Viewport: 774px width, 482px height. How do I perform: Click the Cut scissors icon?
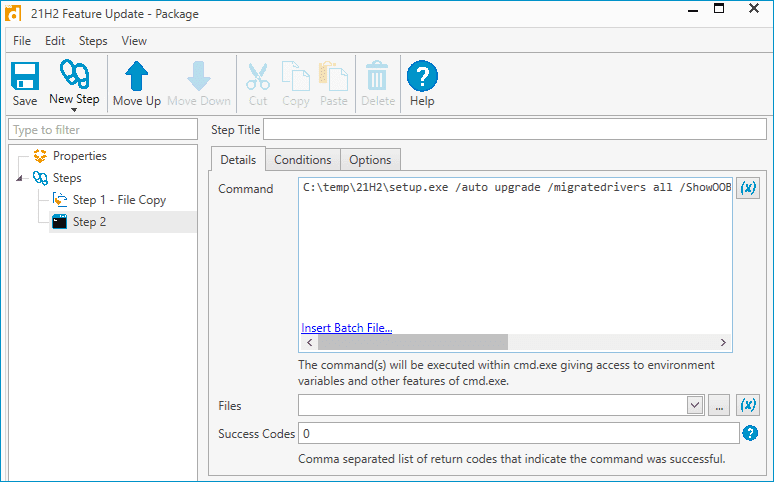[258, 77]
